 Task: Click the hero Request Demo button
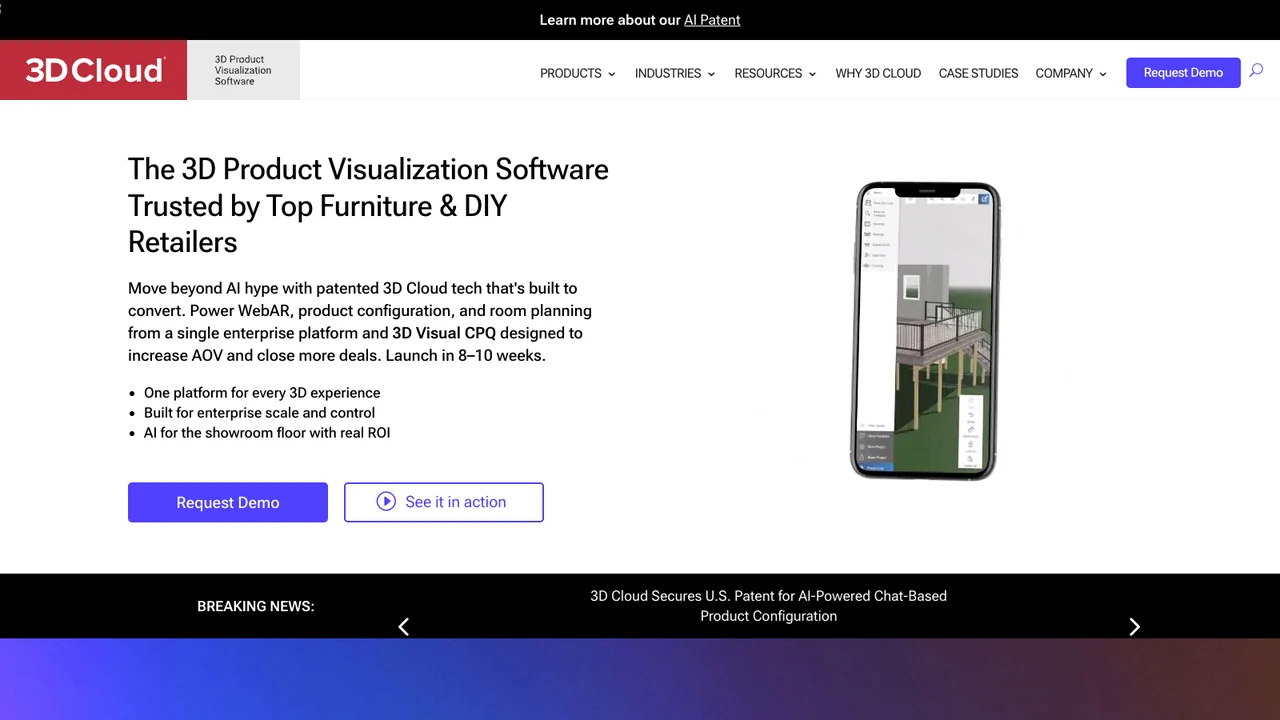coord(228,502)
